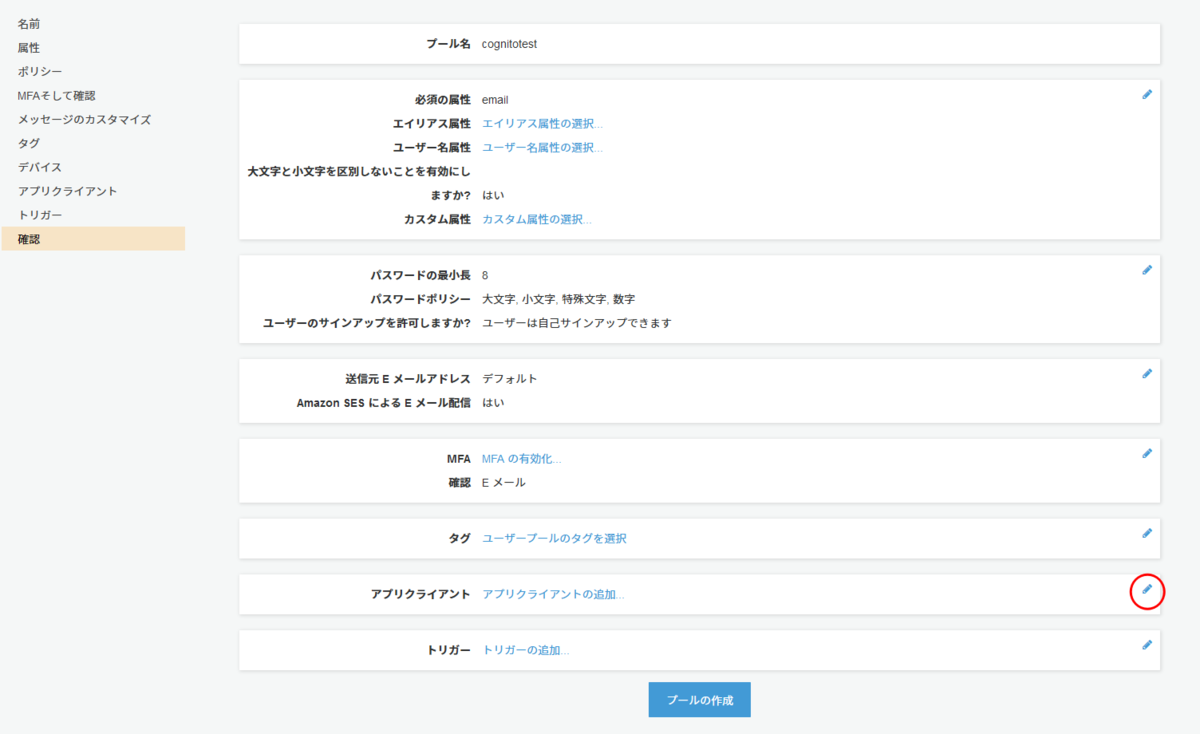
Task: Open tag settings with the pencil icon
Action: click(1146, 533)
